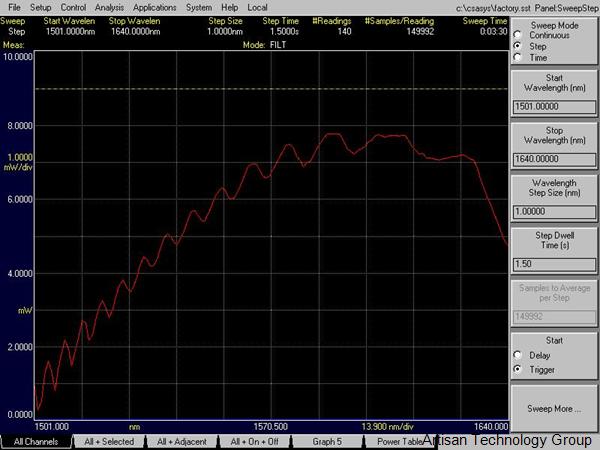Click the Start Wavelength input field
Viewport: 600px width, 450px height.
pos(553,104)
